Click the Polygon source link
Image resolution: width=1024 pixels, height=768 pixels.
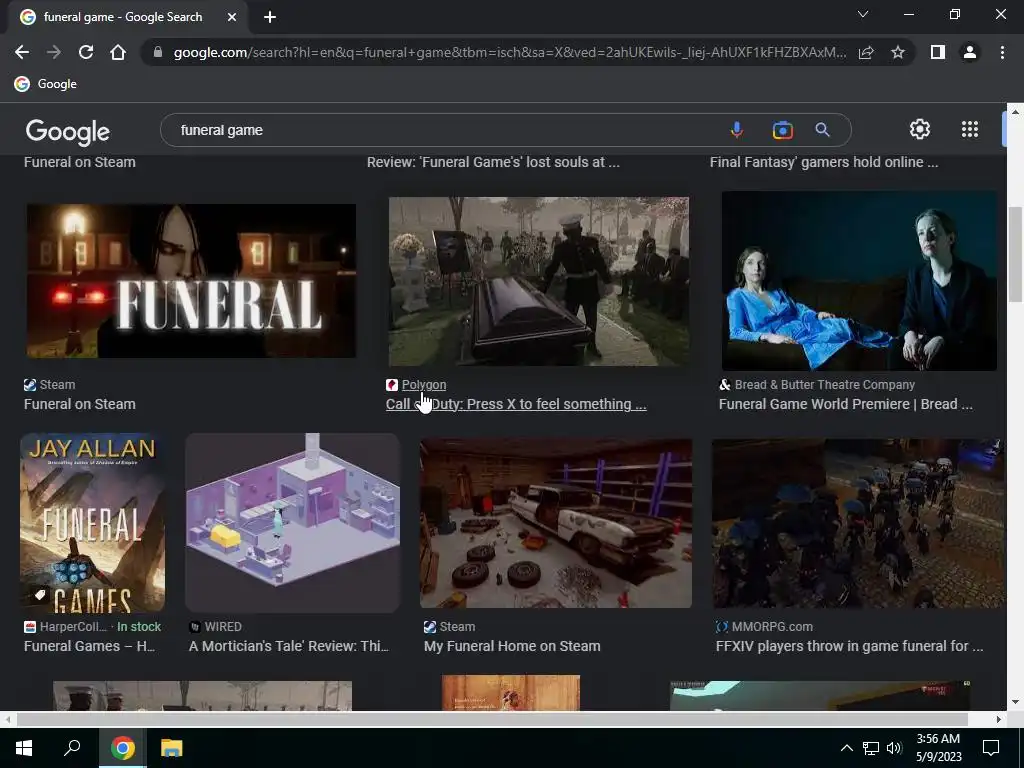[424, 385]
